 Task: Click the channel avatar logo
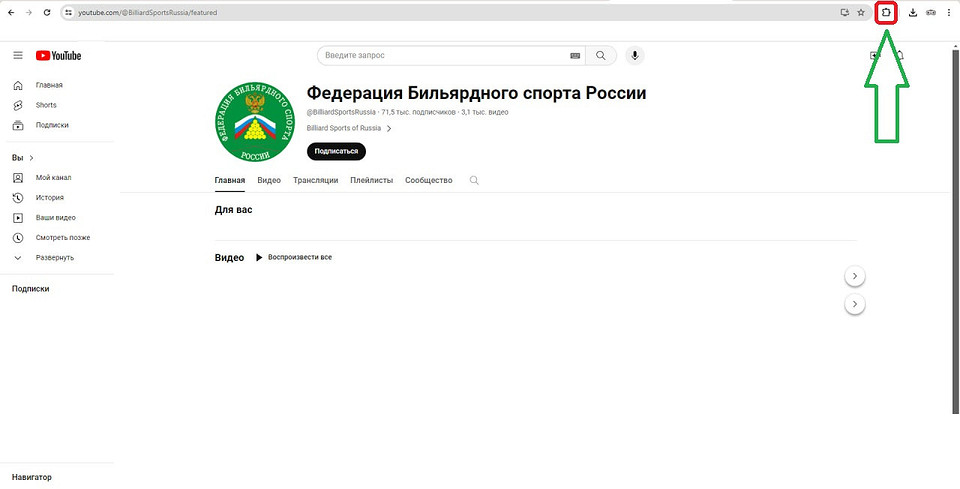pos(255,122)
